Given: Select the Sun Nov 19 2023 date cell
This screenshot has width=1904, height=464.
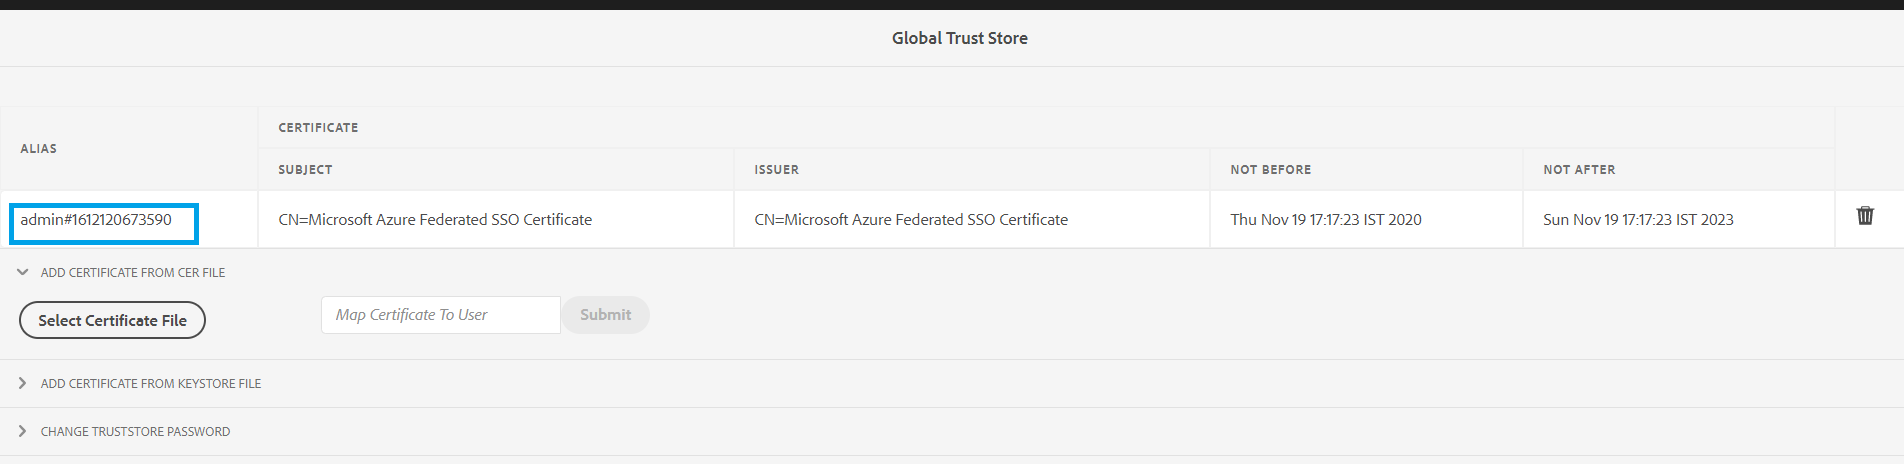Looking at the screenshot, I should pyautogui.click(x=1638, y=220).
